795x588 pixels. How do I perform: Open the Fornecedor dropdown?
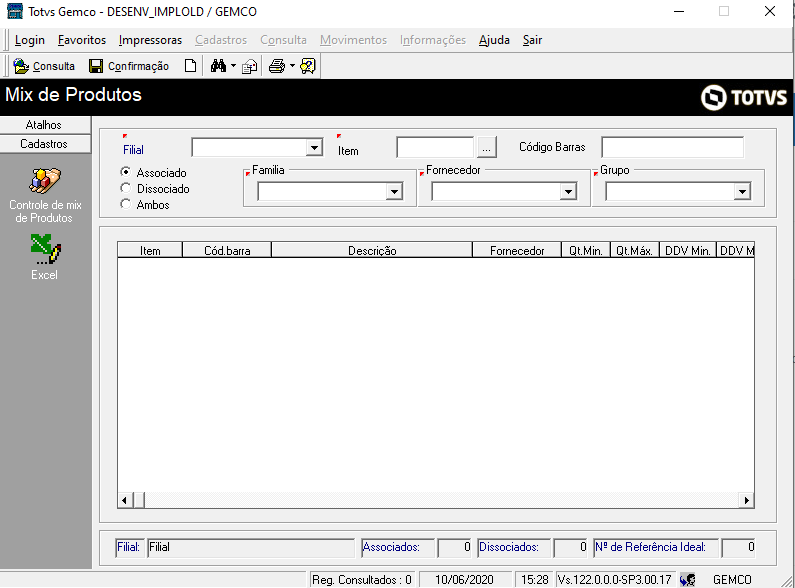568,192
